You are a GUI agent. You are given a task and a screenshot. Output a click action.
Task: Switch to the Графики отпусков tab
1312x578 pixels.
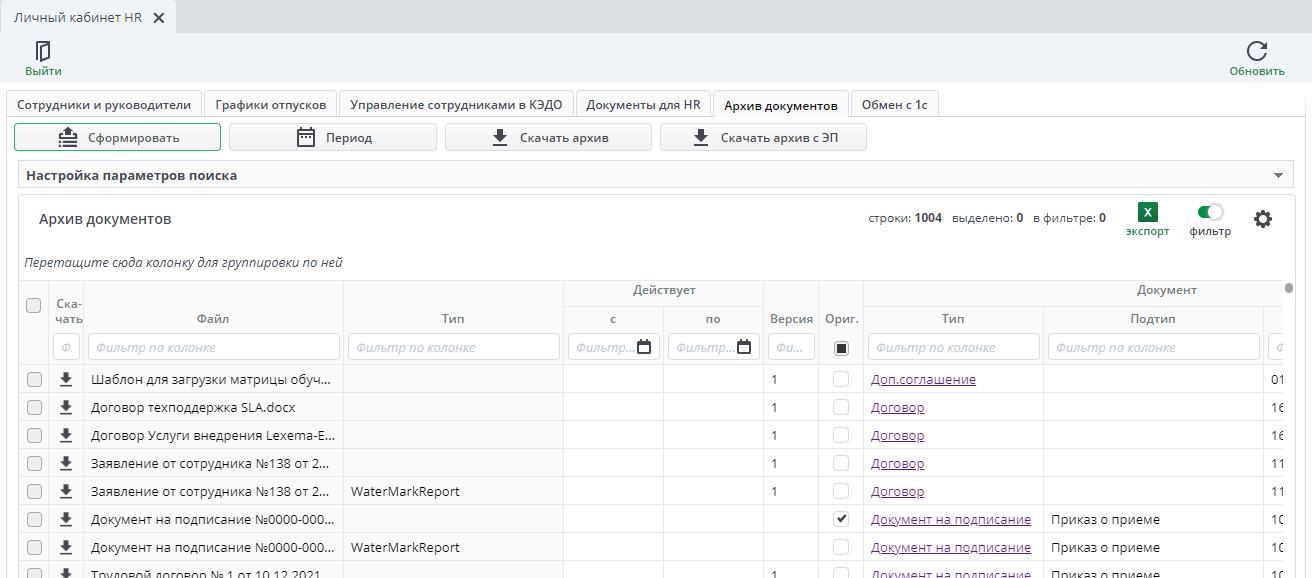[270, 105]
